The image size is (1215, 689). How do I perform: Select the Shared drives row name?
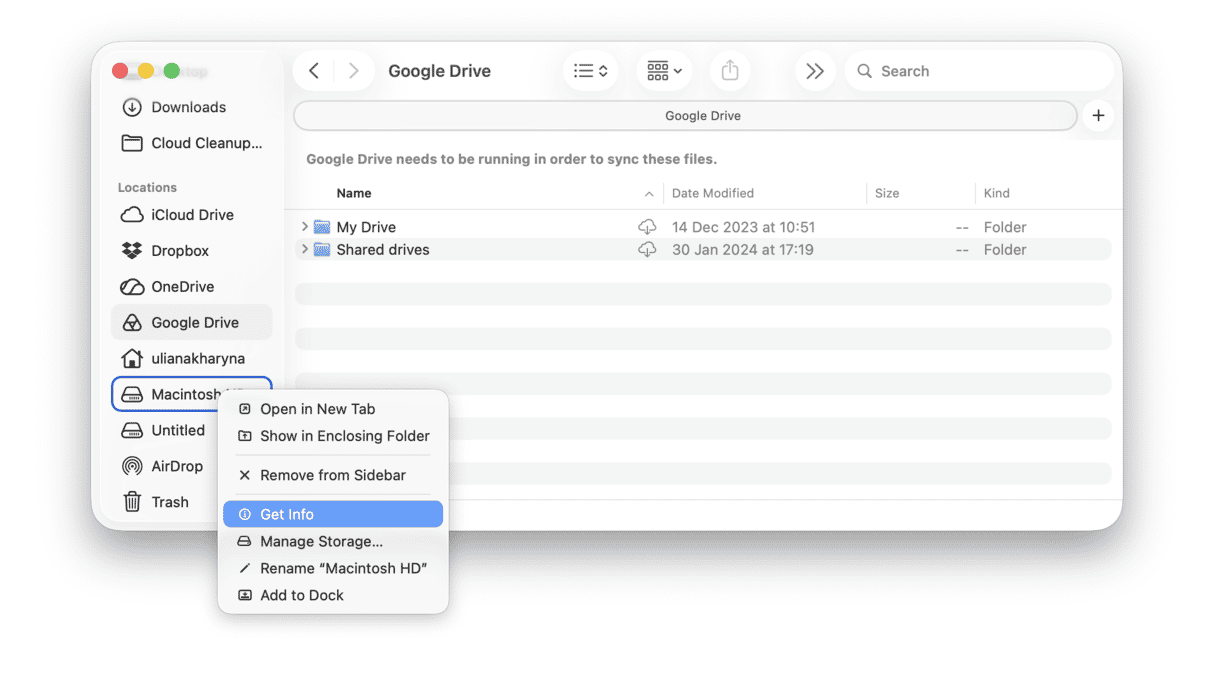pyautogui.click(x=383, y=250)
